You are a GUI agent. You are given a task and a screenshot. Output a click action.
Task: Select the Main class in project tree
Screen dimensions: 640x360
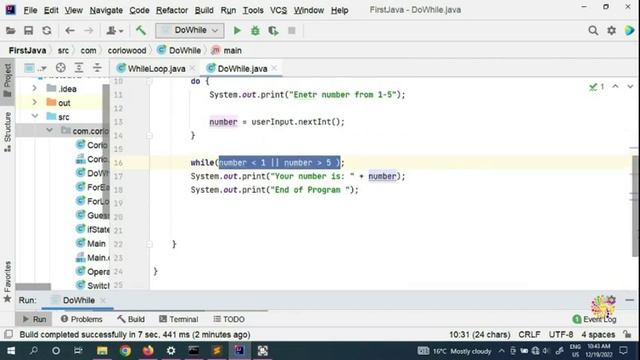pos(91,244)
